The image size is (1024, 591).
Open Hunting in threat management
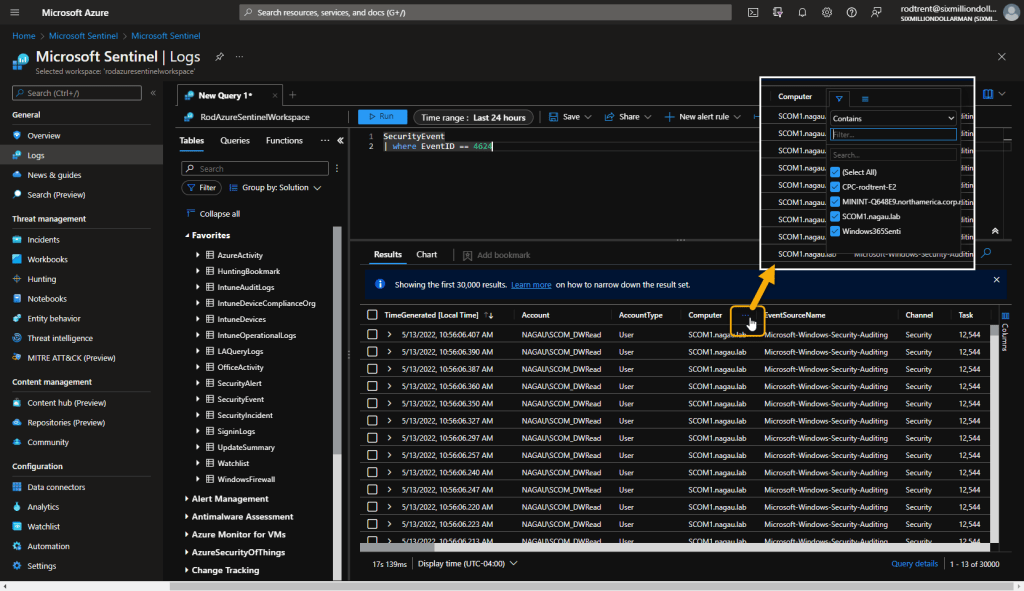(42, 279)
